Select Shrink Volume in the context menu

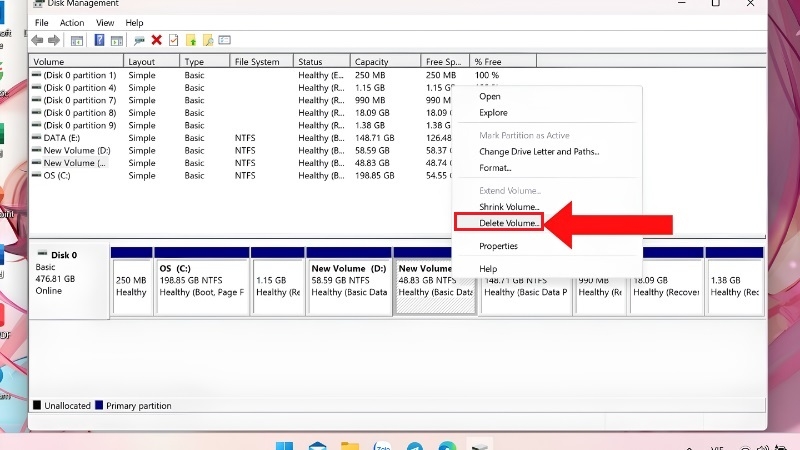(x=509, y=207)
